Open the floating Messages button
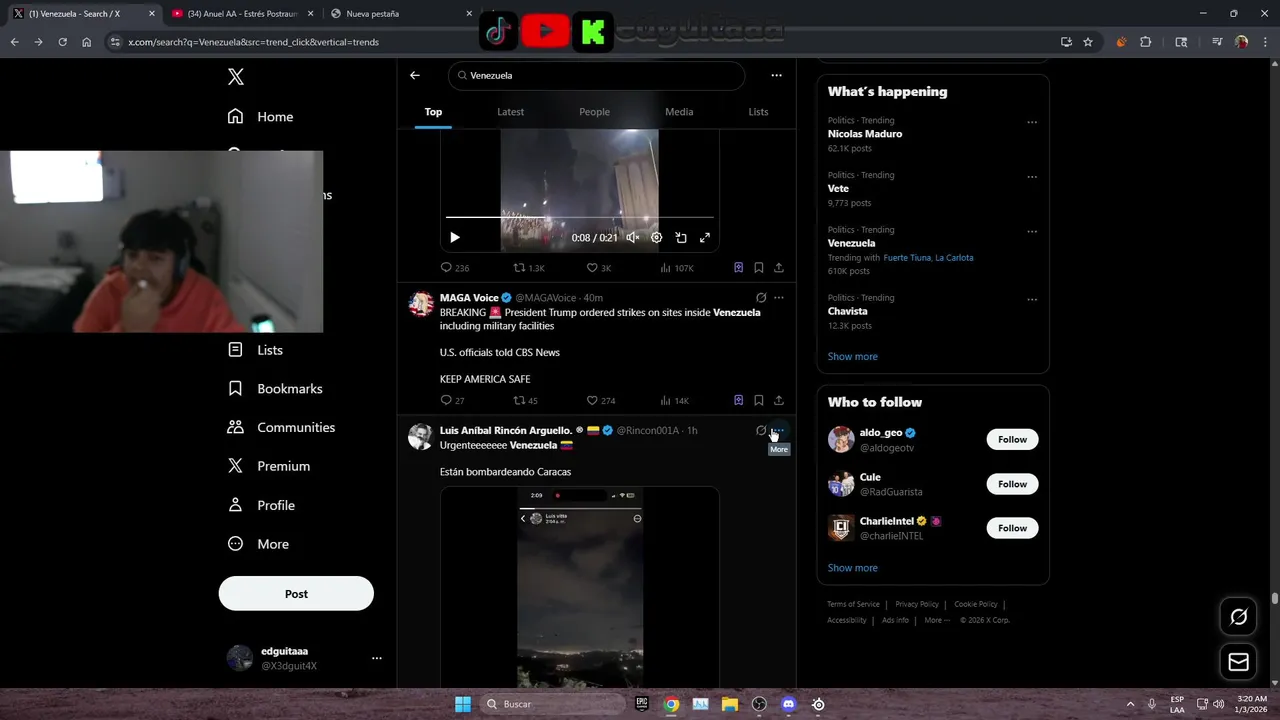 pyautogui.click(x=1238, y=661)
